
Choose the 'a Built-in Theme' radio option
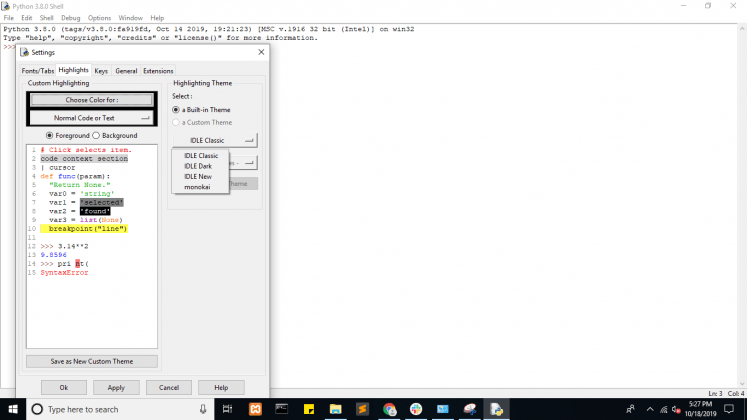point(176,109)
